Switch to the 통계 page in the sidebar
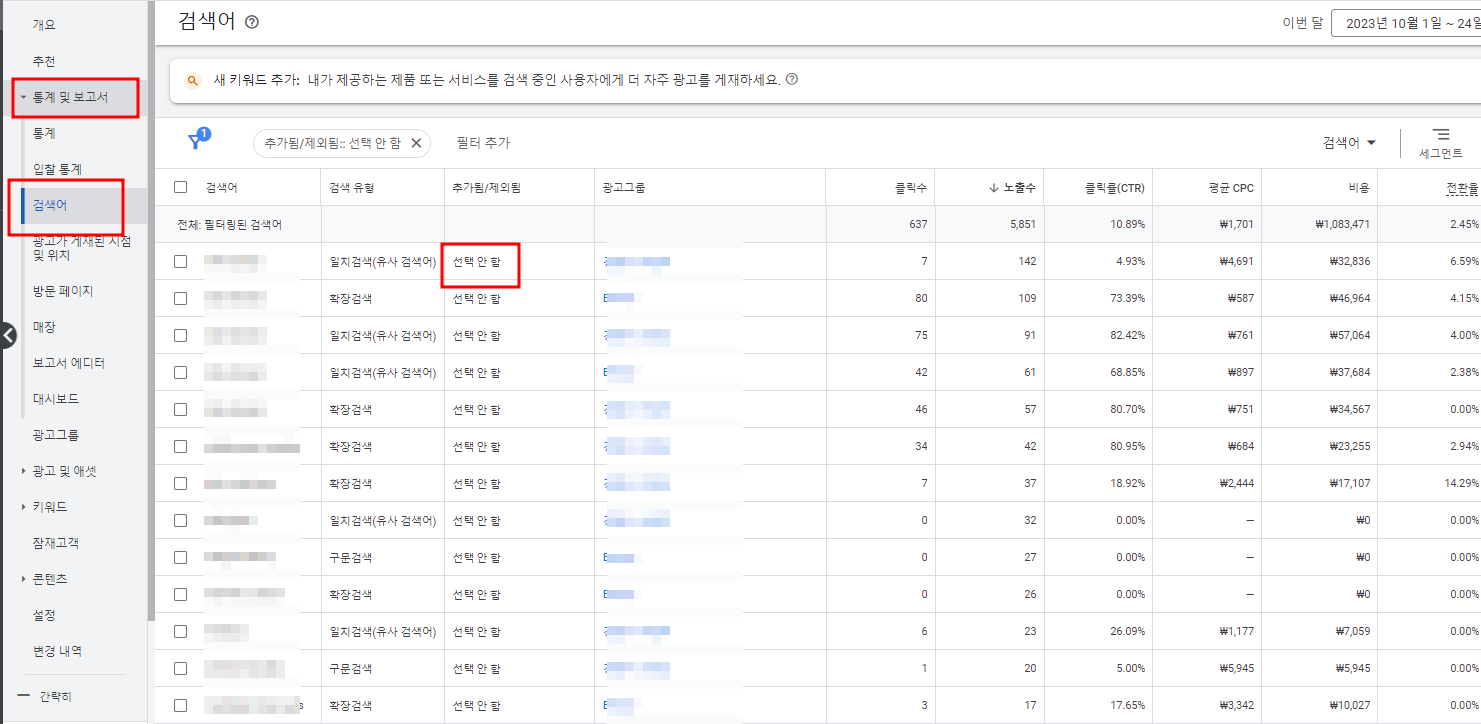The image size is (1481, 724). pyautogui.click(x=42, y=132)
